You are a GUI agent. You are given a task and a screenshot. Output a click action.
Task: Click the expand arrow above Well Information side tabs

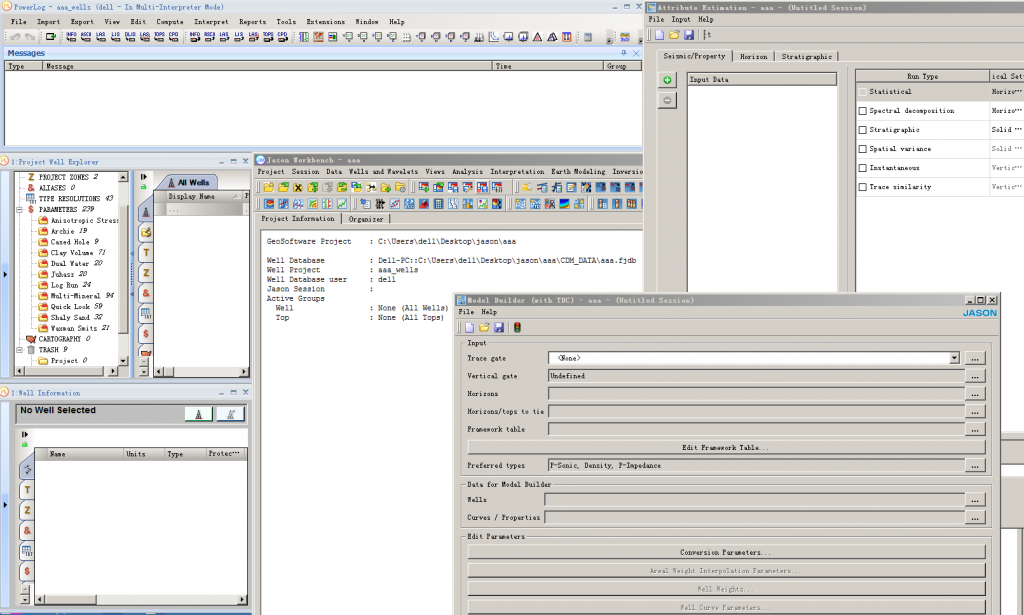point(25,434)
